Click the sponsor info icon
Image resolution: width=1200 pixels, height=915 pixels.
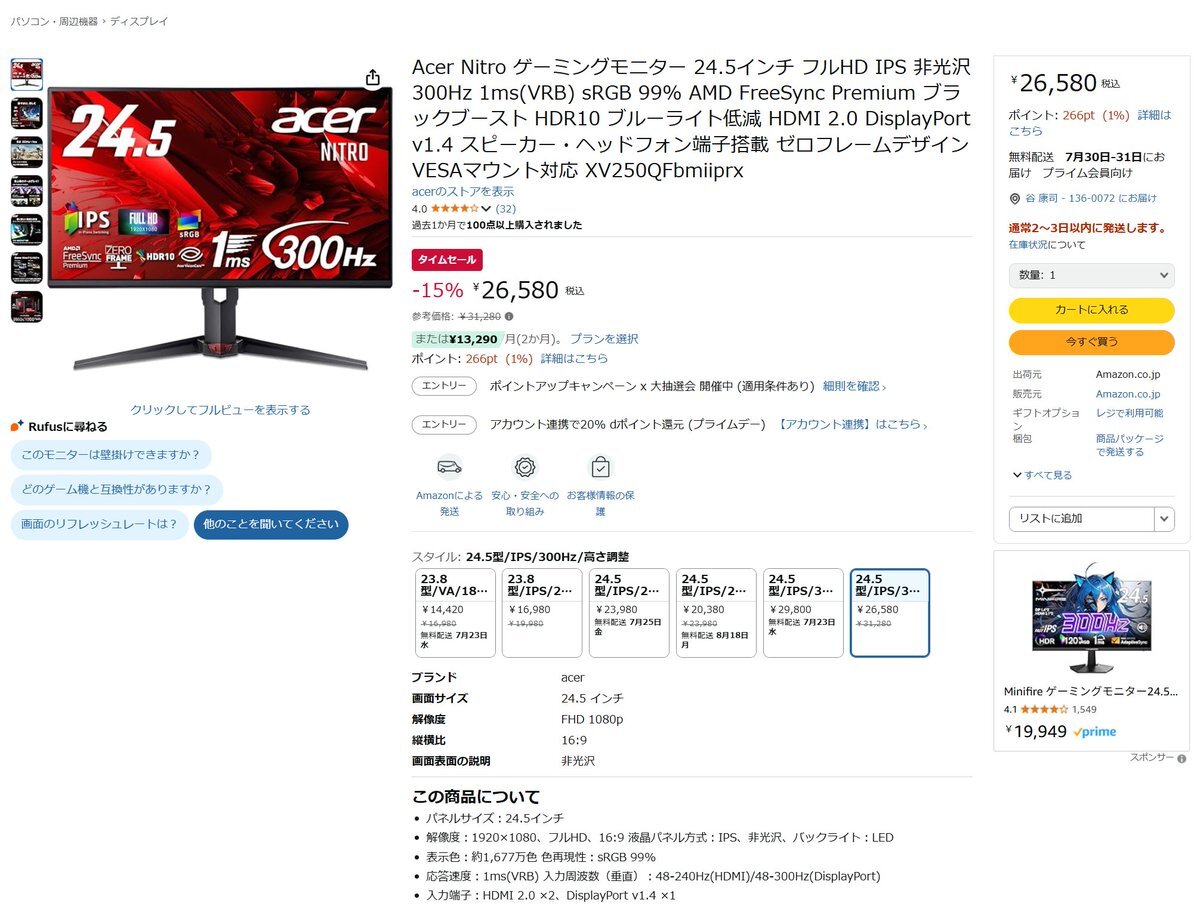click(x=1182, y=759)
